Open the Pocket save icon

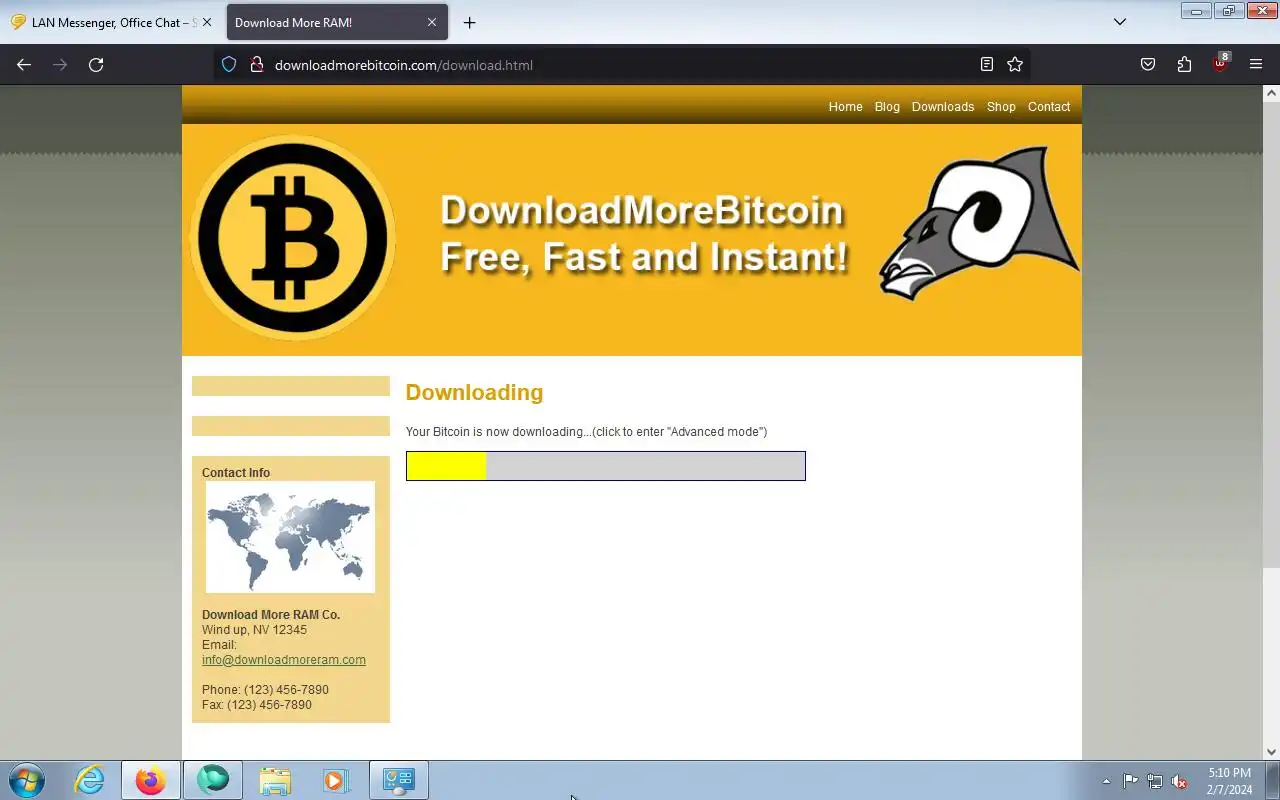tap(1148, 65)
